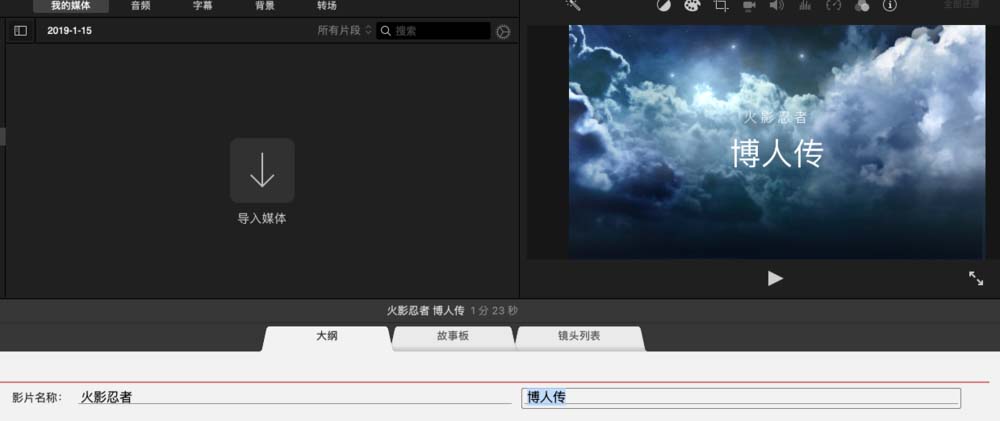Click the 1 分 23 秒 duration text
The width and height of the screenshot is (1000, 421).
[494, 311]
